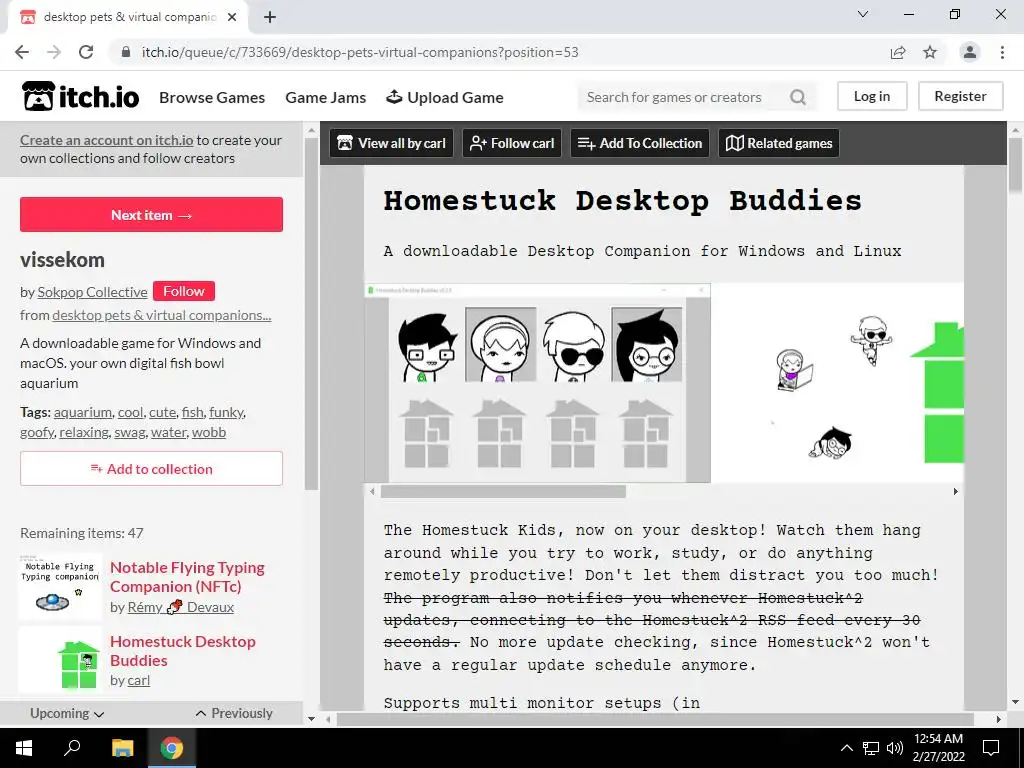Open Chrome three-dot menu
Viewport: 1024px width, 768px height.
tap(1002, 52)
